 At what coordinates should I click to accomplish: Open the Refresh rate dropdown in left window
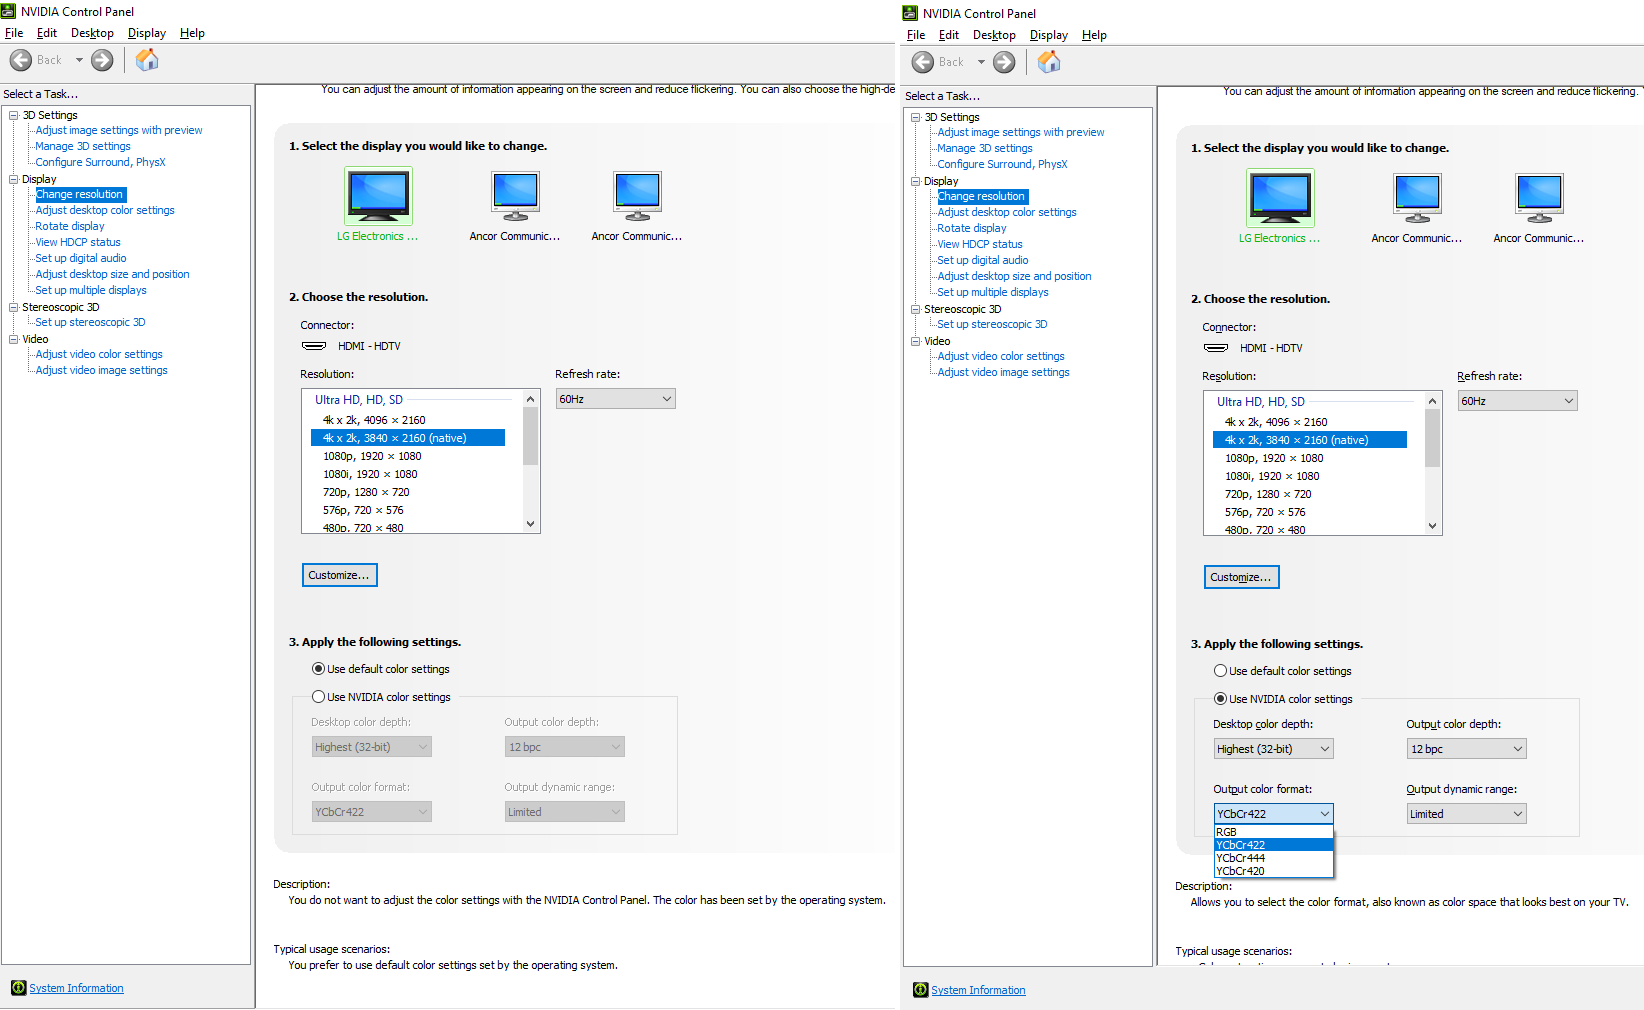615,399
